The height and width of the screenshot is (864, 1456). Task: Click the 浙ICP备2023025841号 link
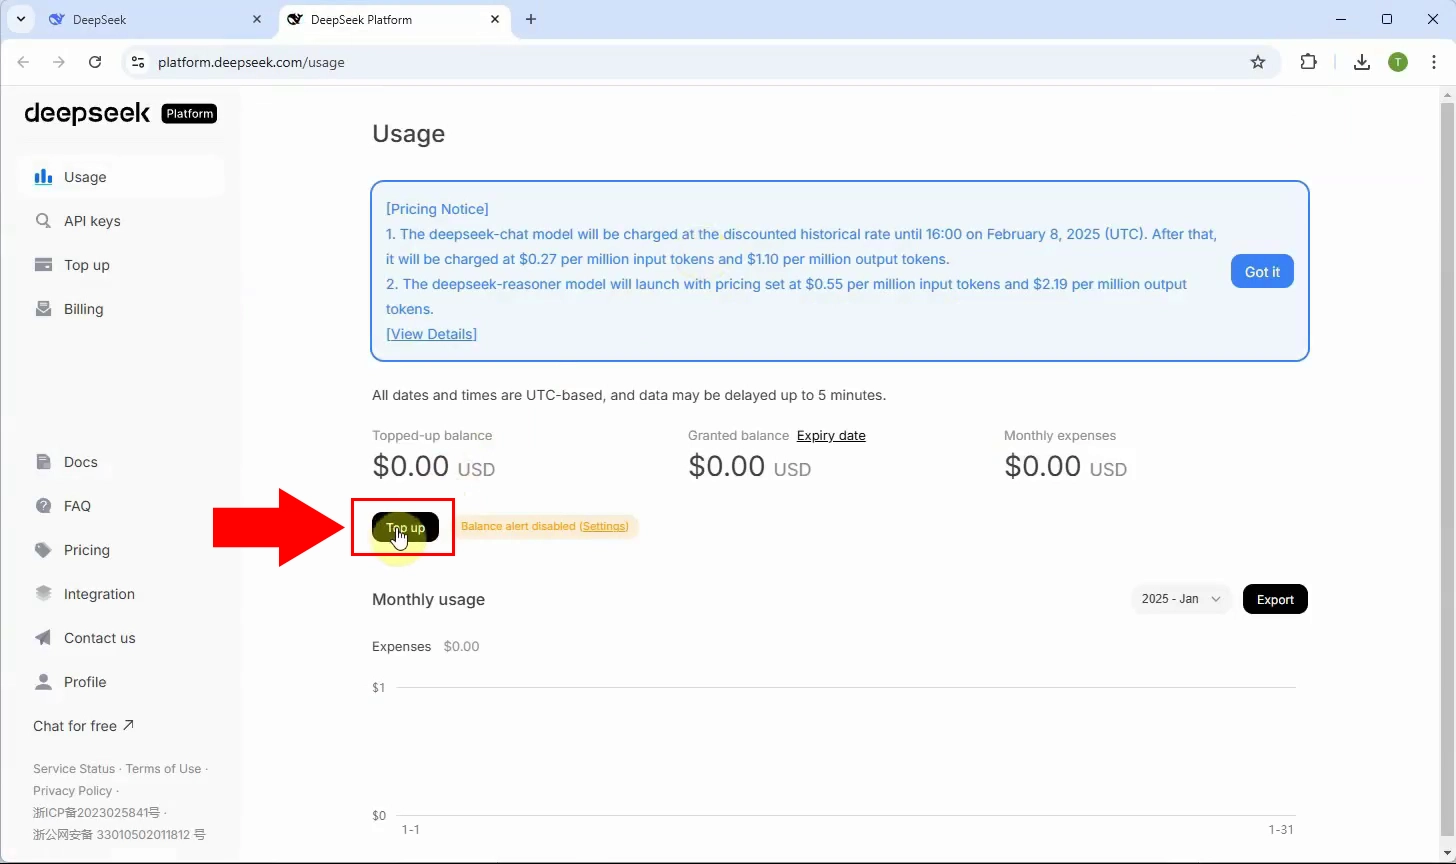tap(96, 813)
